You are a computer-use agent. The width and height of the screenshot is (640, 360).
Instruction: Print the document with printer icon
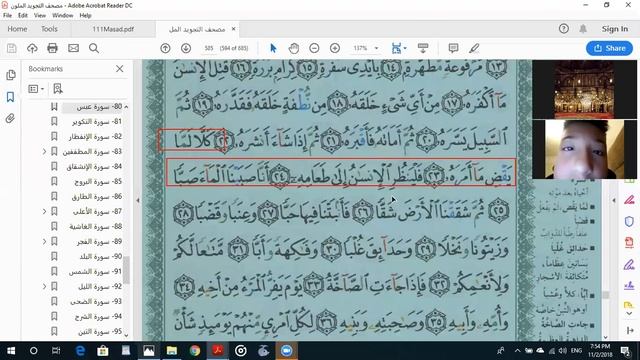(52, 48)
